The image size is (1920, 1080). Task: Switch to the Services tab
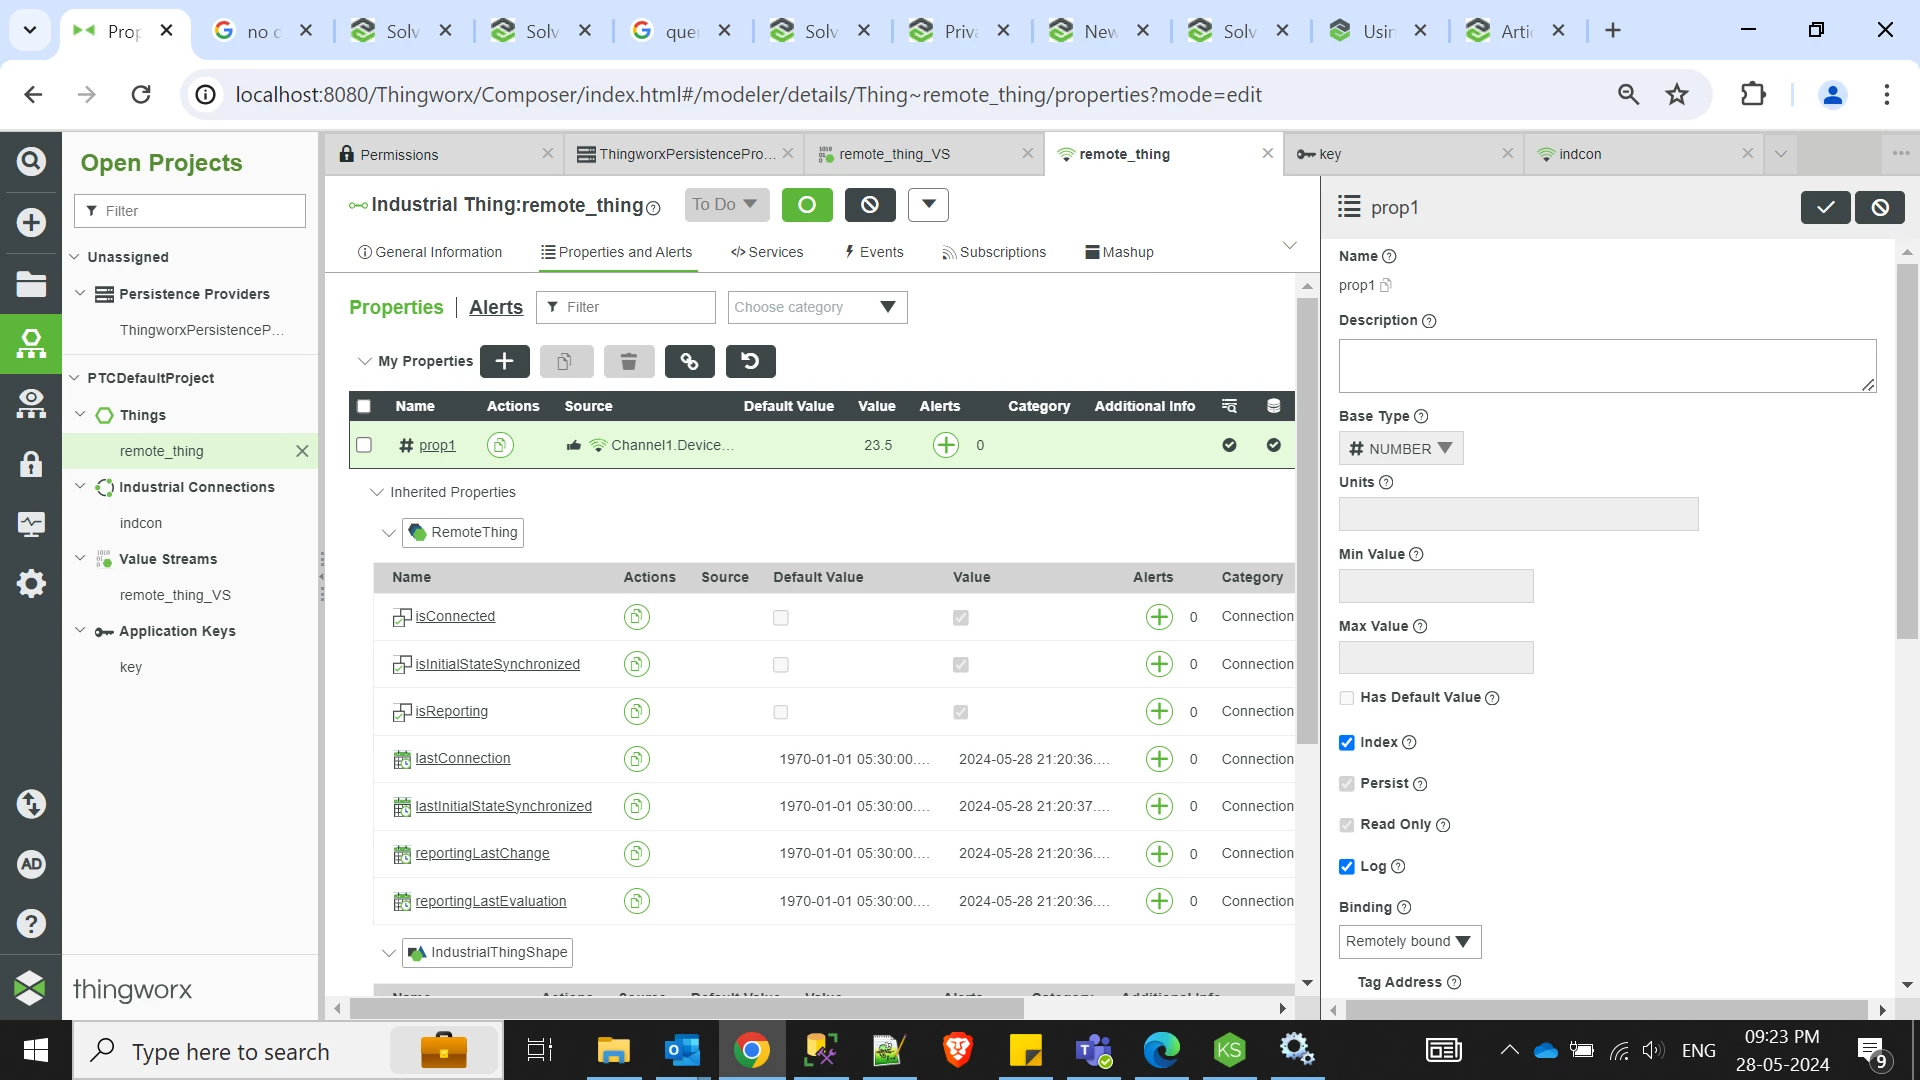click(767, 252)
